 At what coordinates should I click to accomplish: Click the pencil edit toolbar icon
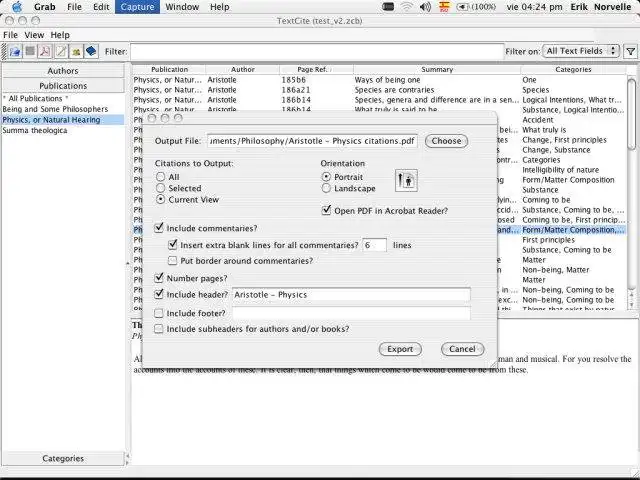click(x=60, y=51)
